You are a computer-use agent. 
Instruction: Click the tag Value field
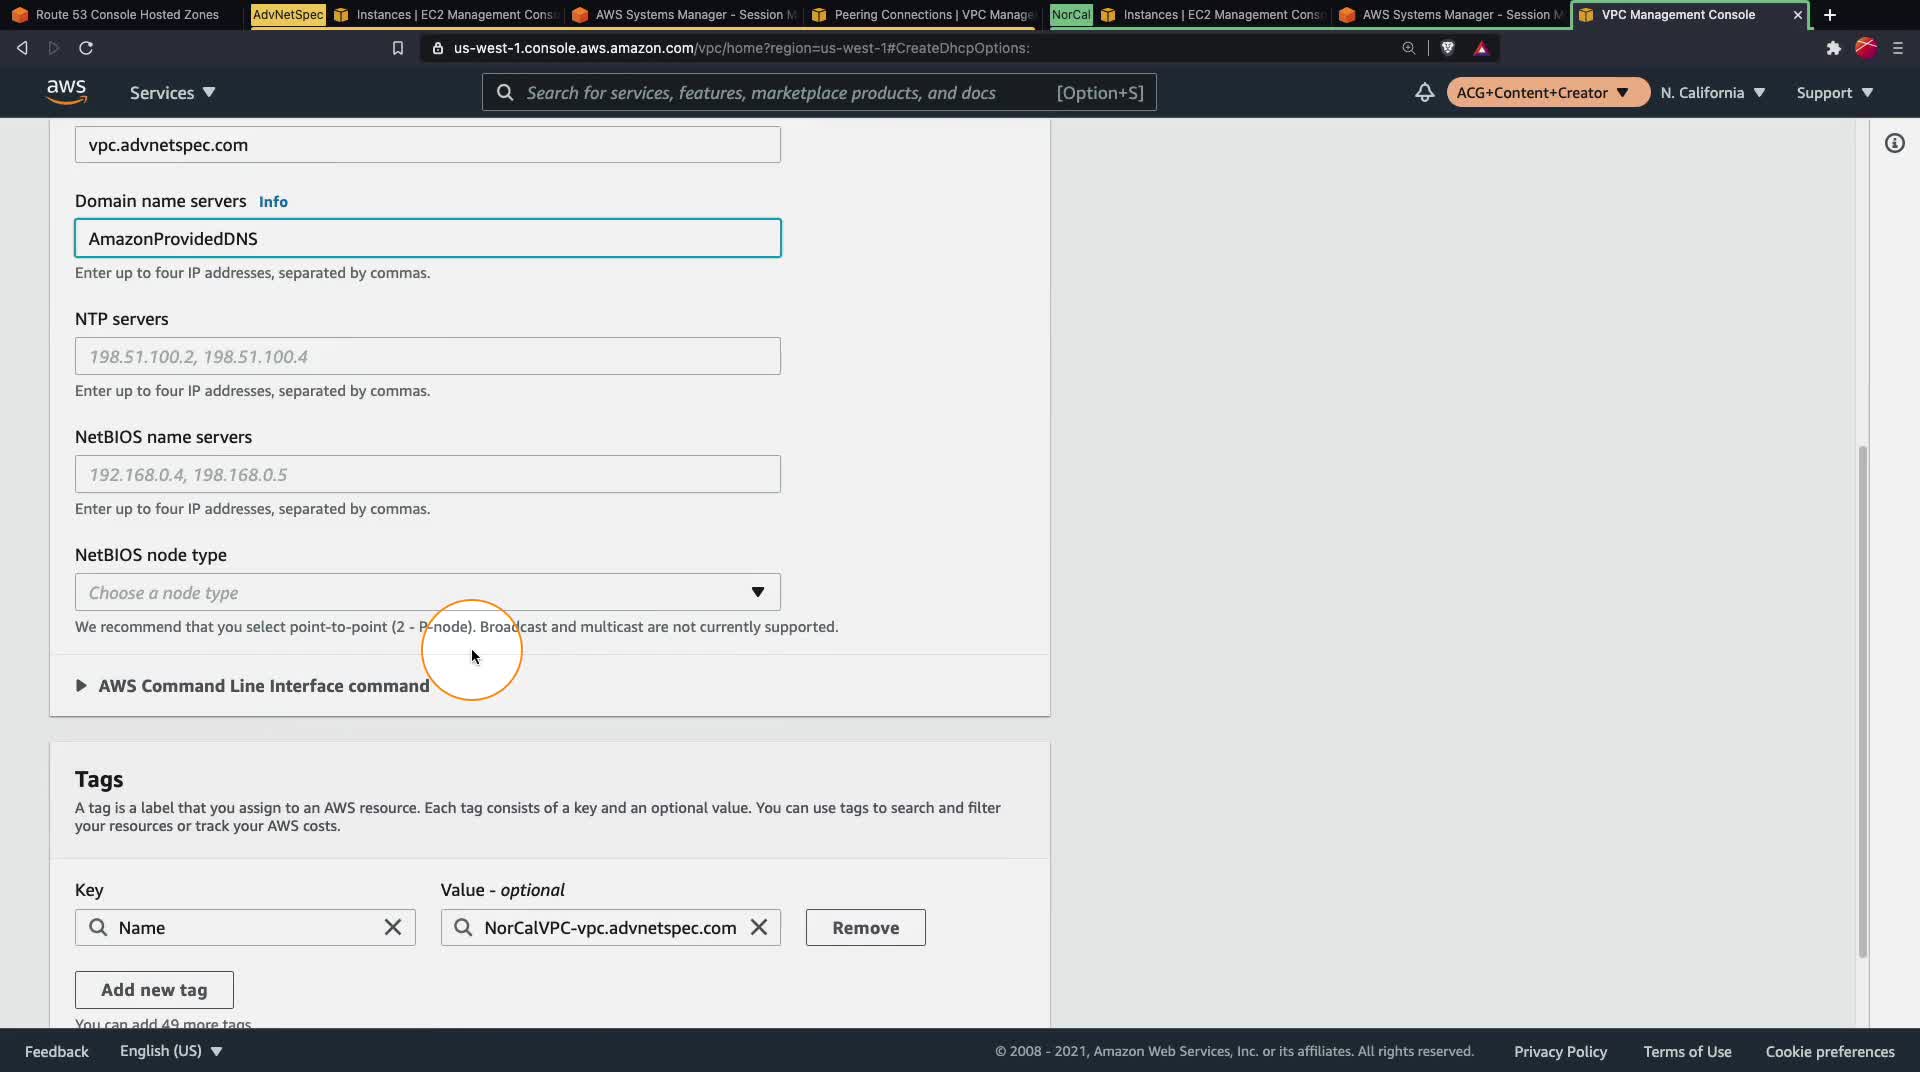pyautogui.click(x=611, y=928)
